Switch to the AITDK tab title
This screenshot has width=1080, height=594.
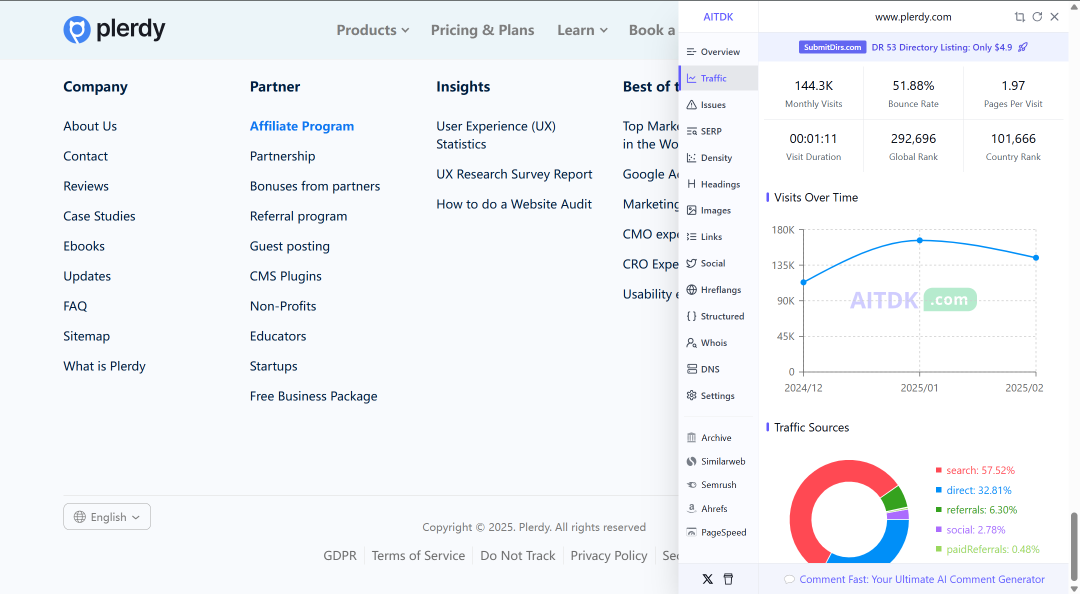pyautogui.click(x=718, y=17)
